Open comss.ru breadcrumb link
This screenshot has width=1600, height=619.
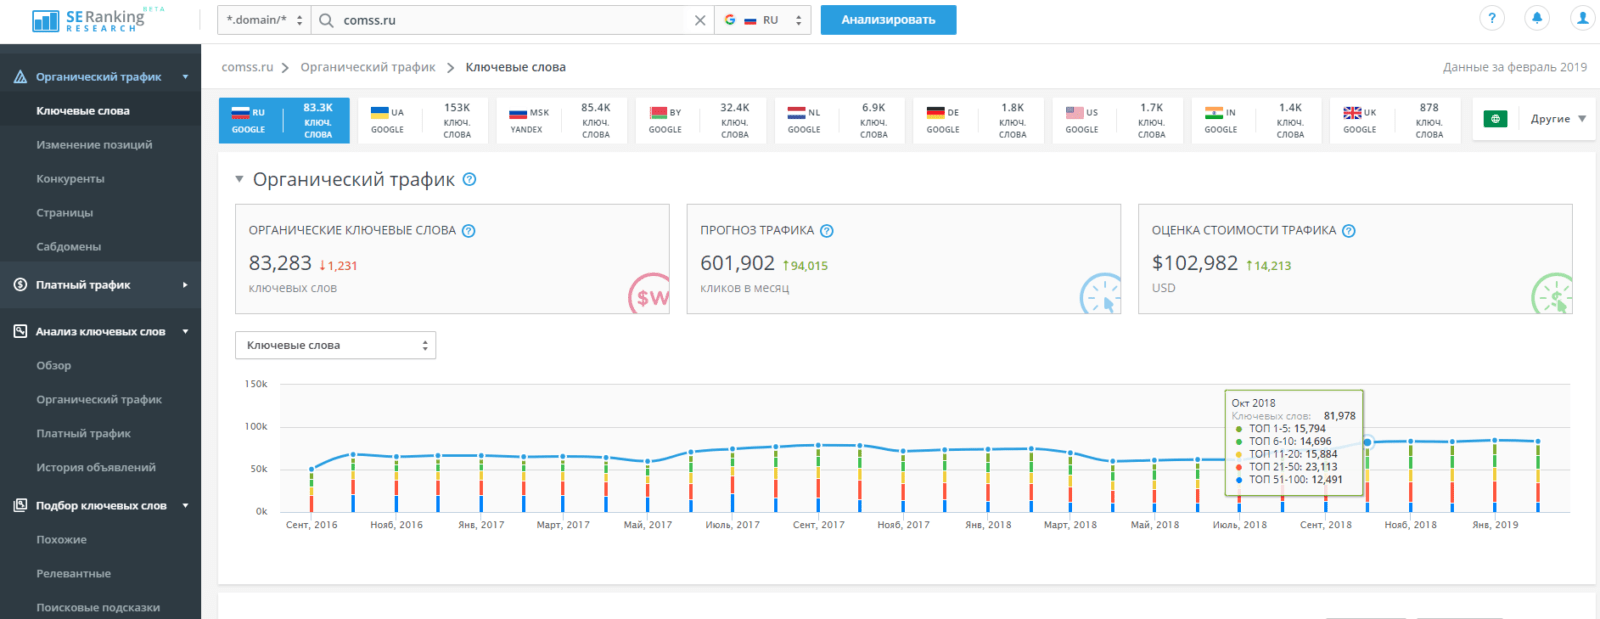pyautogui.click(x=247, y=67)
